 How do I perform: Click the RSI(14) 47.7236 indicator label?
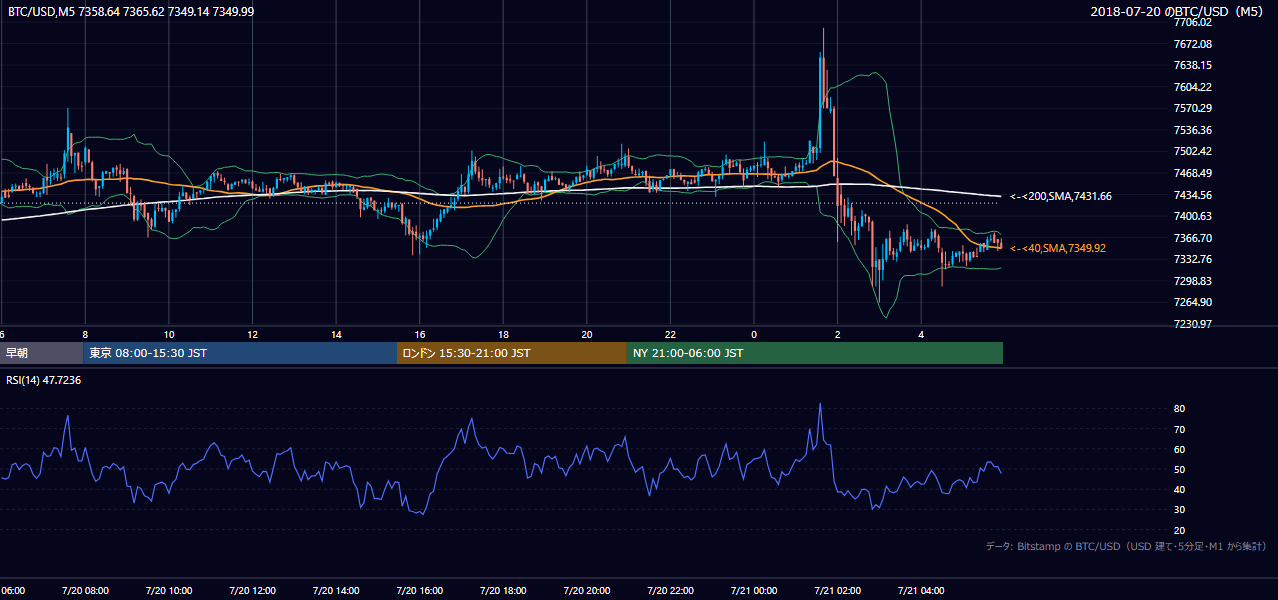(43, 380)
